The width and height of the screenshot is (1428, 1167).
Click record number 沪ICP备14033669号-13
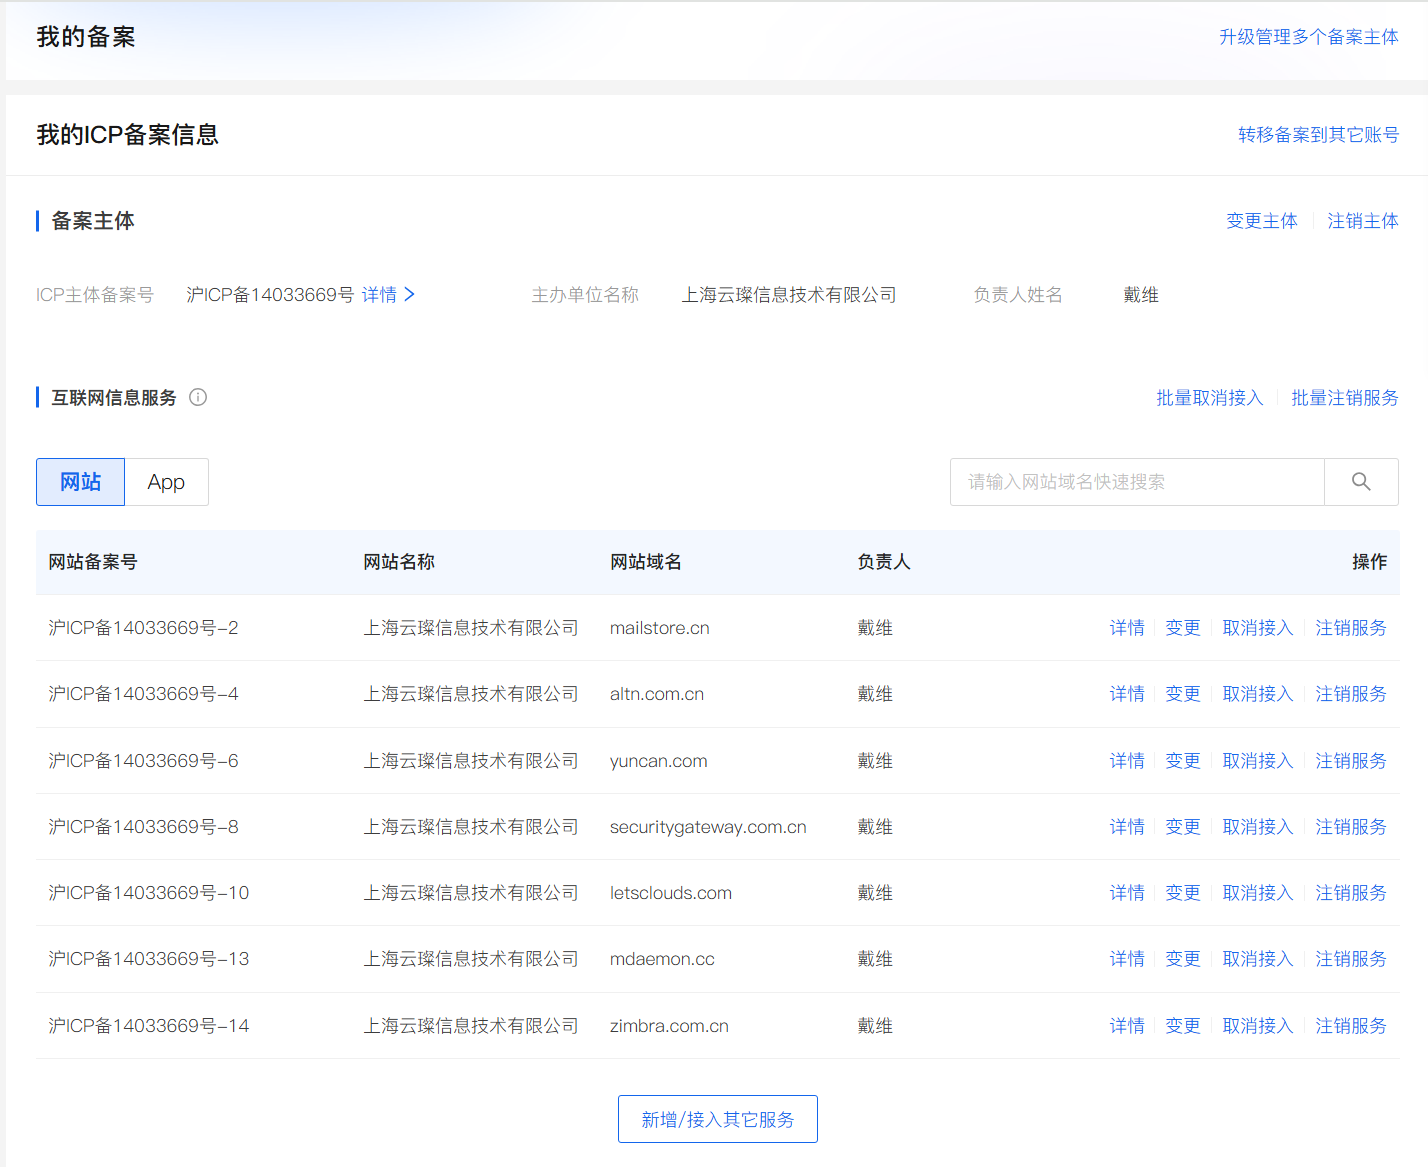coord(149,959)
